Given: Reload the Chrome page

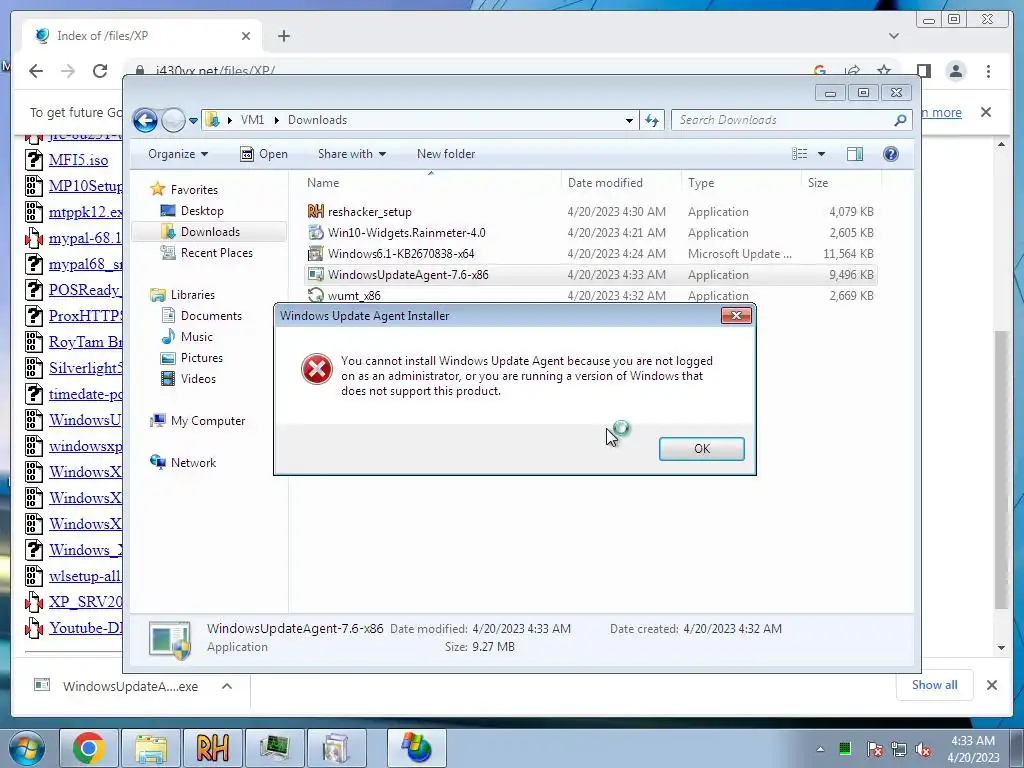Looking at the screenshot, I should pos(100,71).
